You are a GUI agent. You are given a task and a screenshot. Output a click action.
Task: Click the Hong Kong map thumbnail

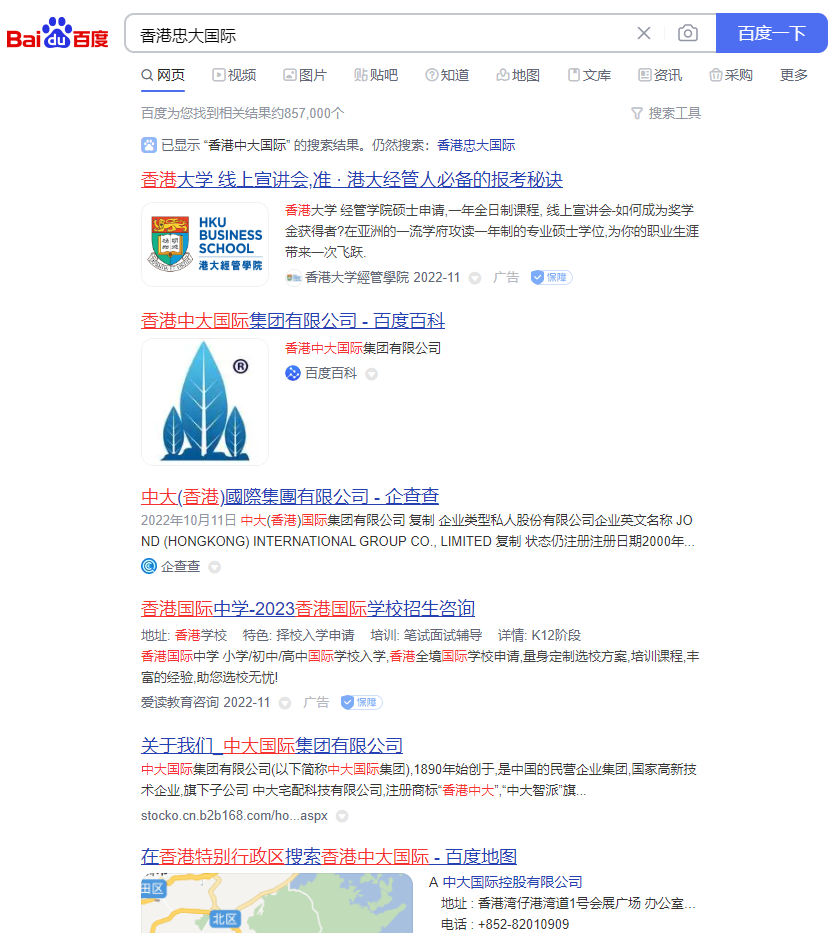pos(277,903)
